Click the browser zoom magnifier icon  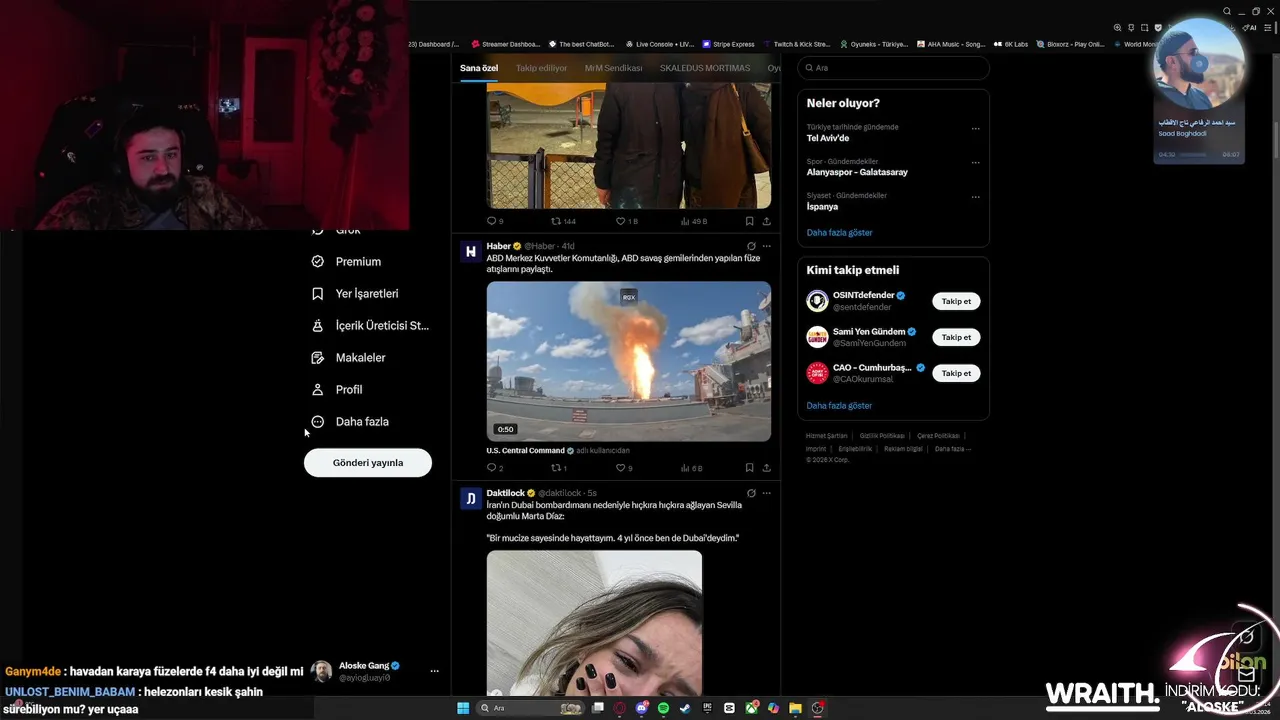click(1117, 27)
